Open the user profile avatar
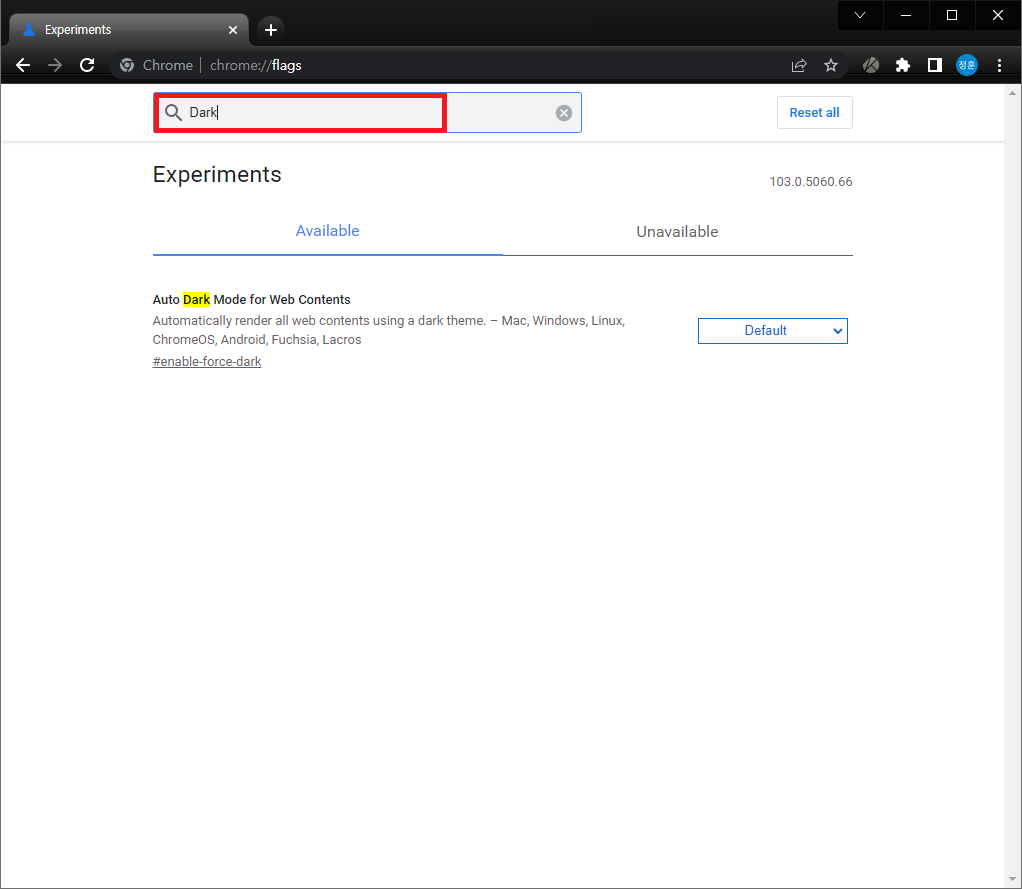1022x889 pixels. pos(967,65)
